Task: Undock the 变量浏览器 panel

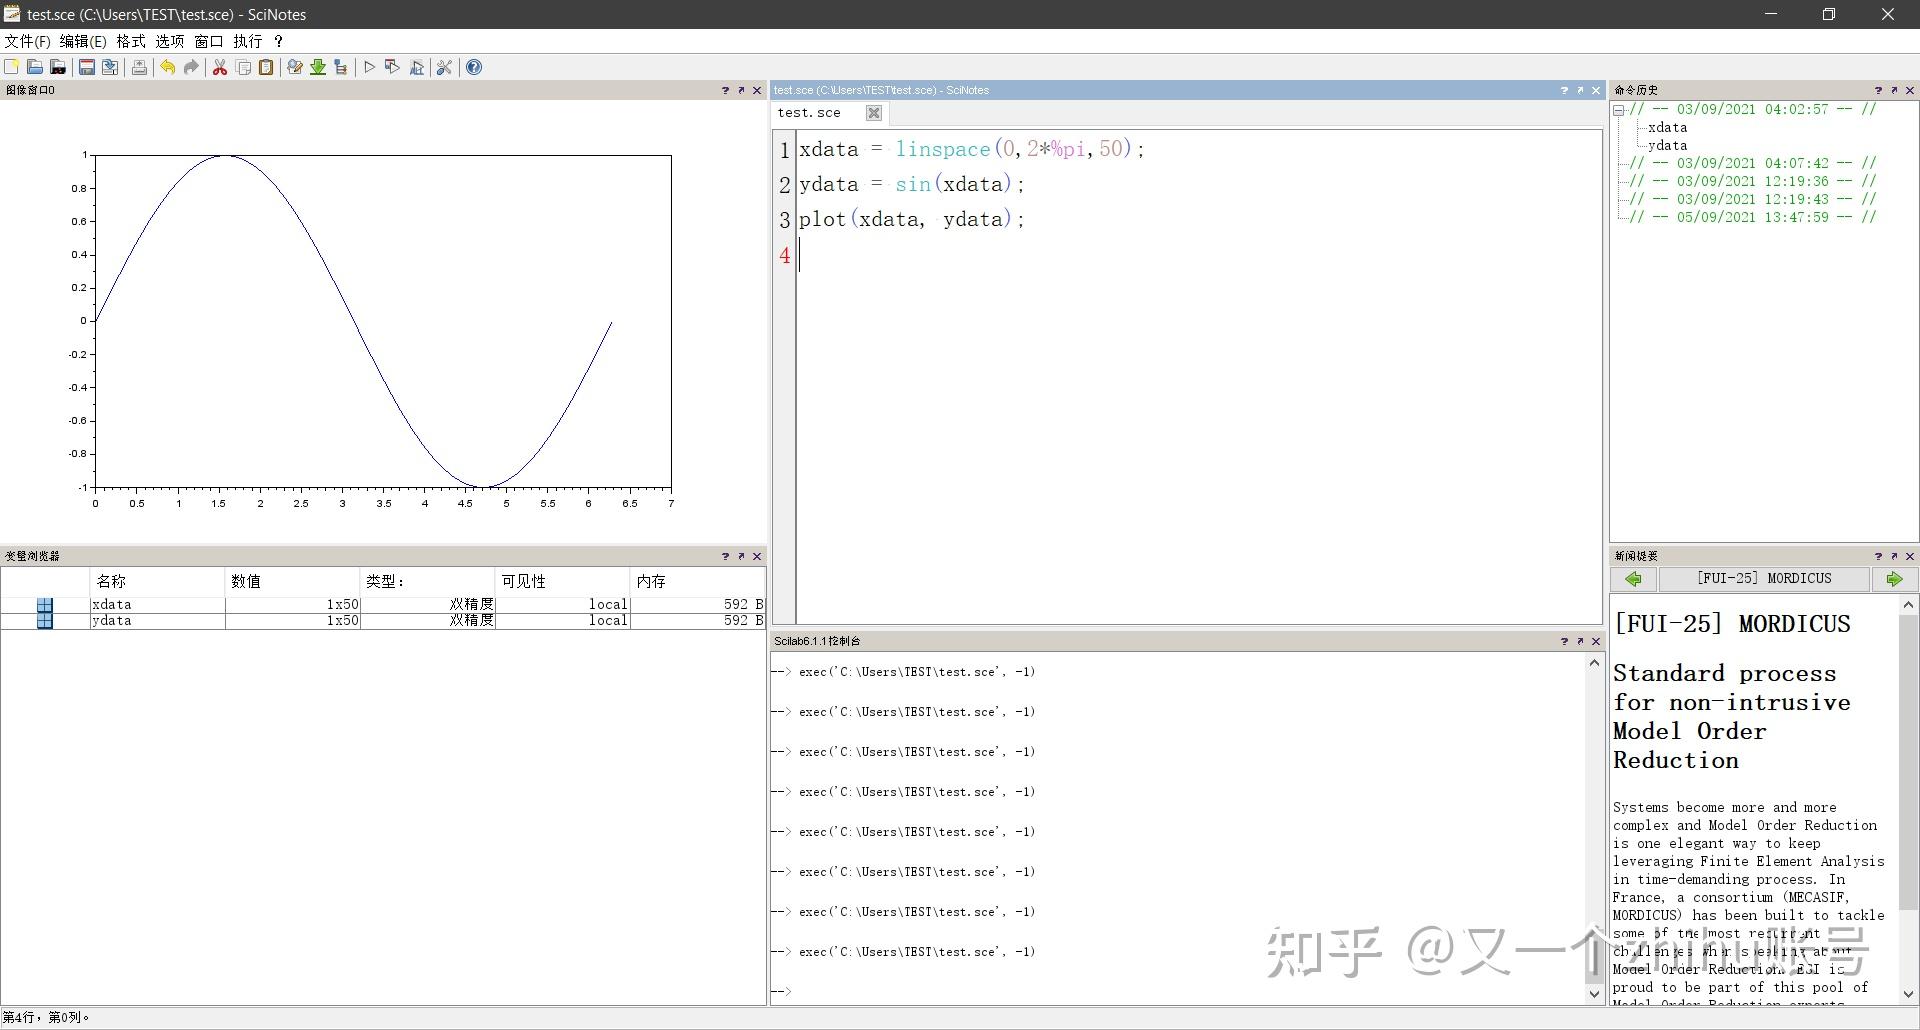Action: 741,556
